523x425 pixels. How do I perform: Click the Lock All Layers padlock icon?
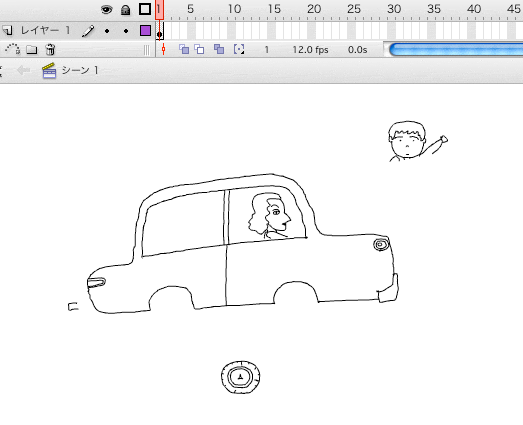(125, 10)
